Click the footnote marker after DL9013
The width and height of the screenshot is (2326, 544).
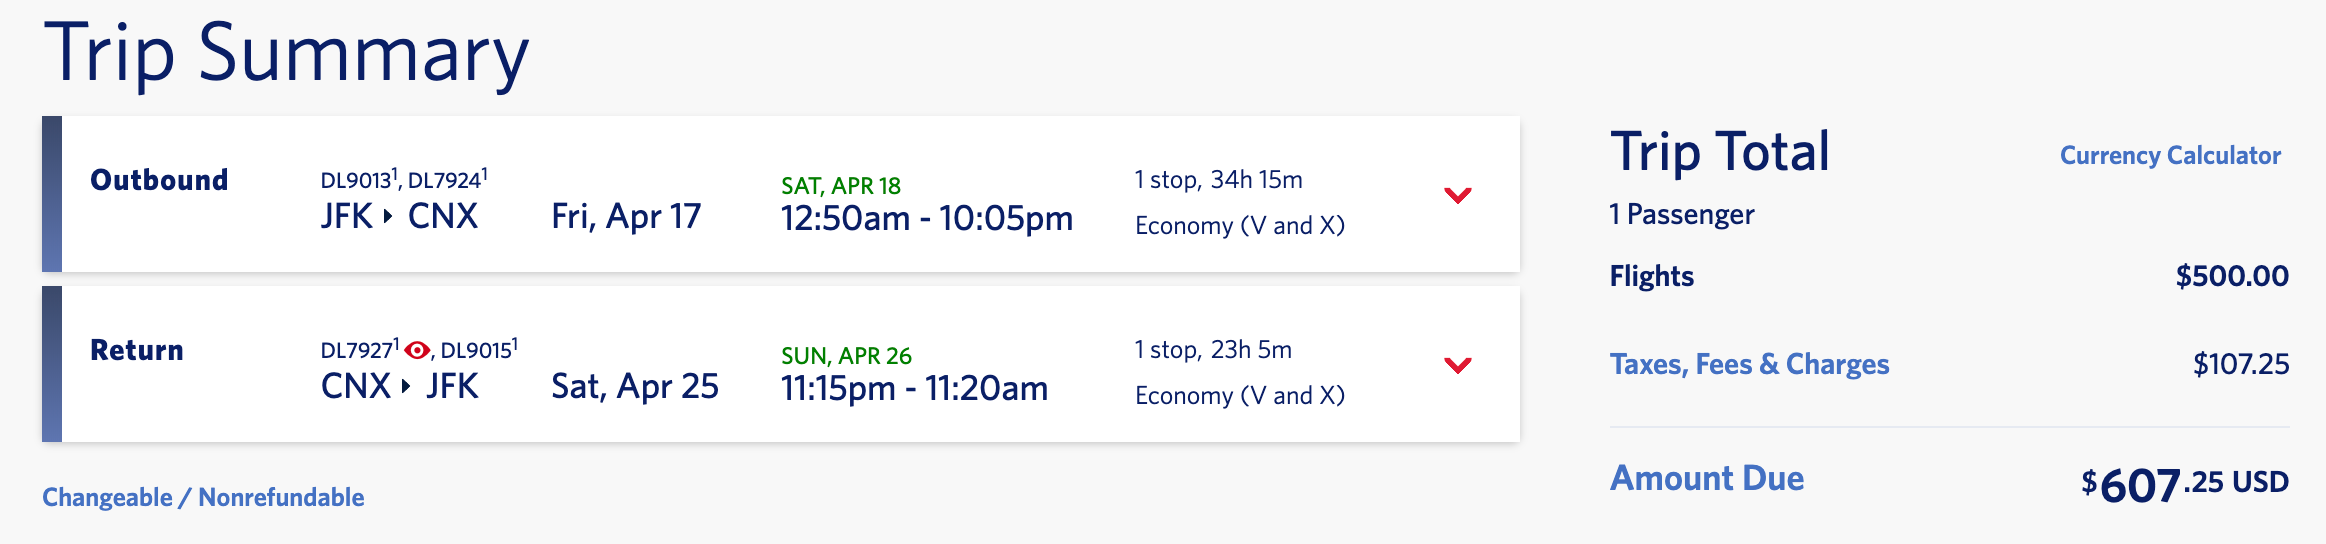click(395, 173)
